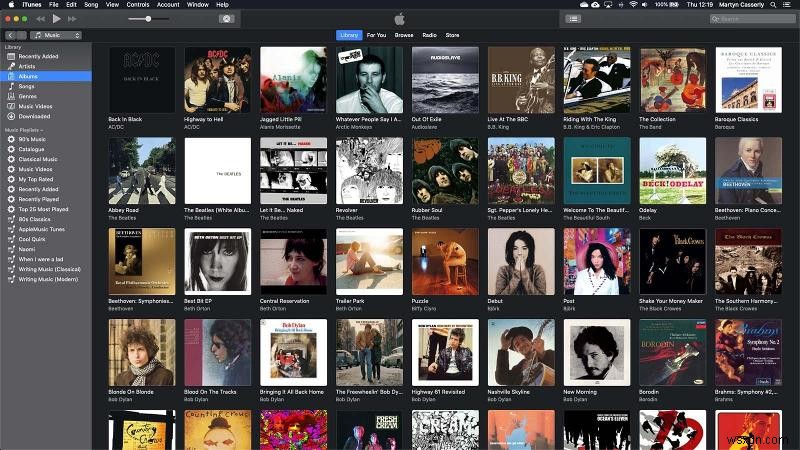Screen dimensions: 800x450
Task: Switch to the Store tab
Action: (x=453, y=35)
